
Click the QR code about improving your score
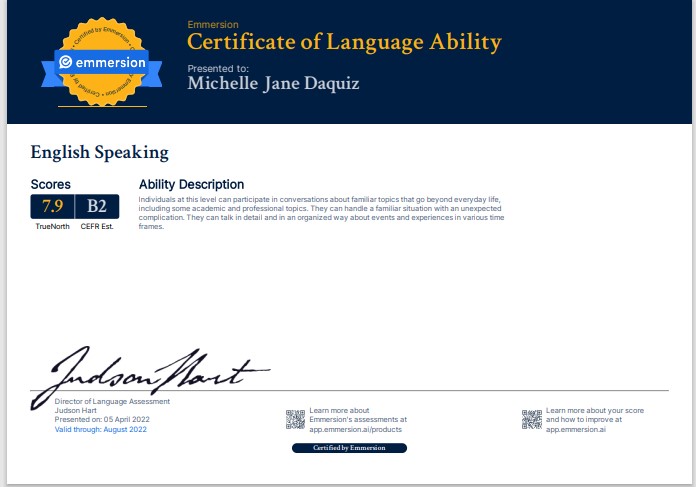point(532,420)
